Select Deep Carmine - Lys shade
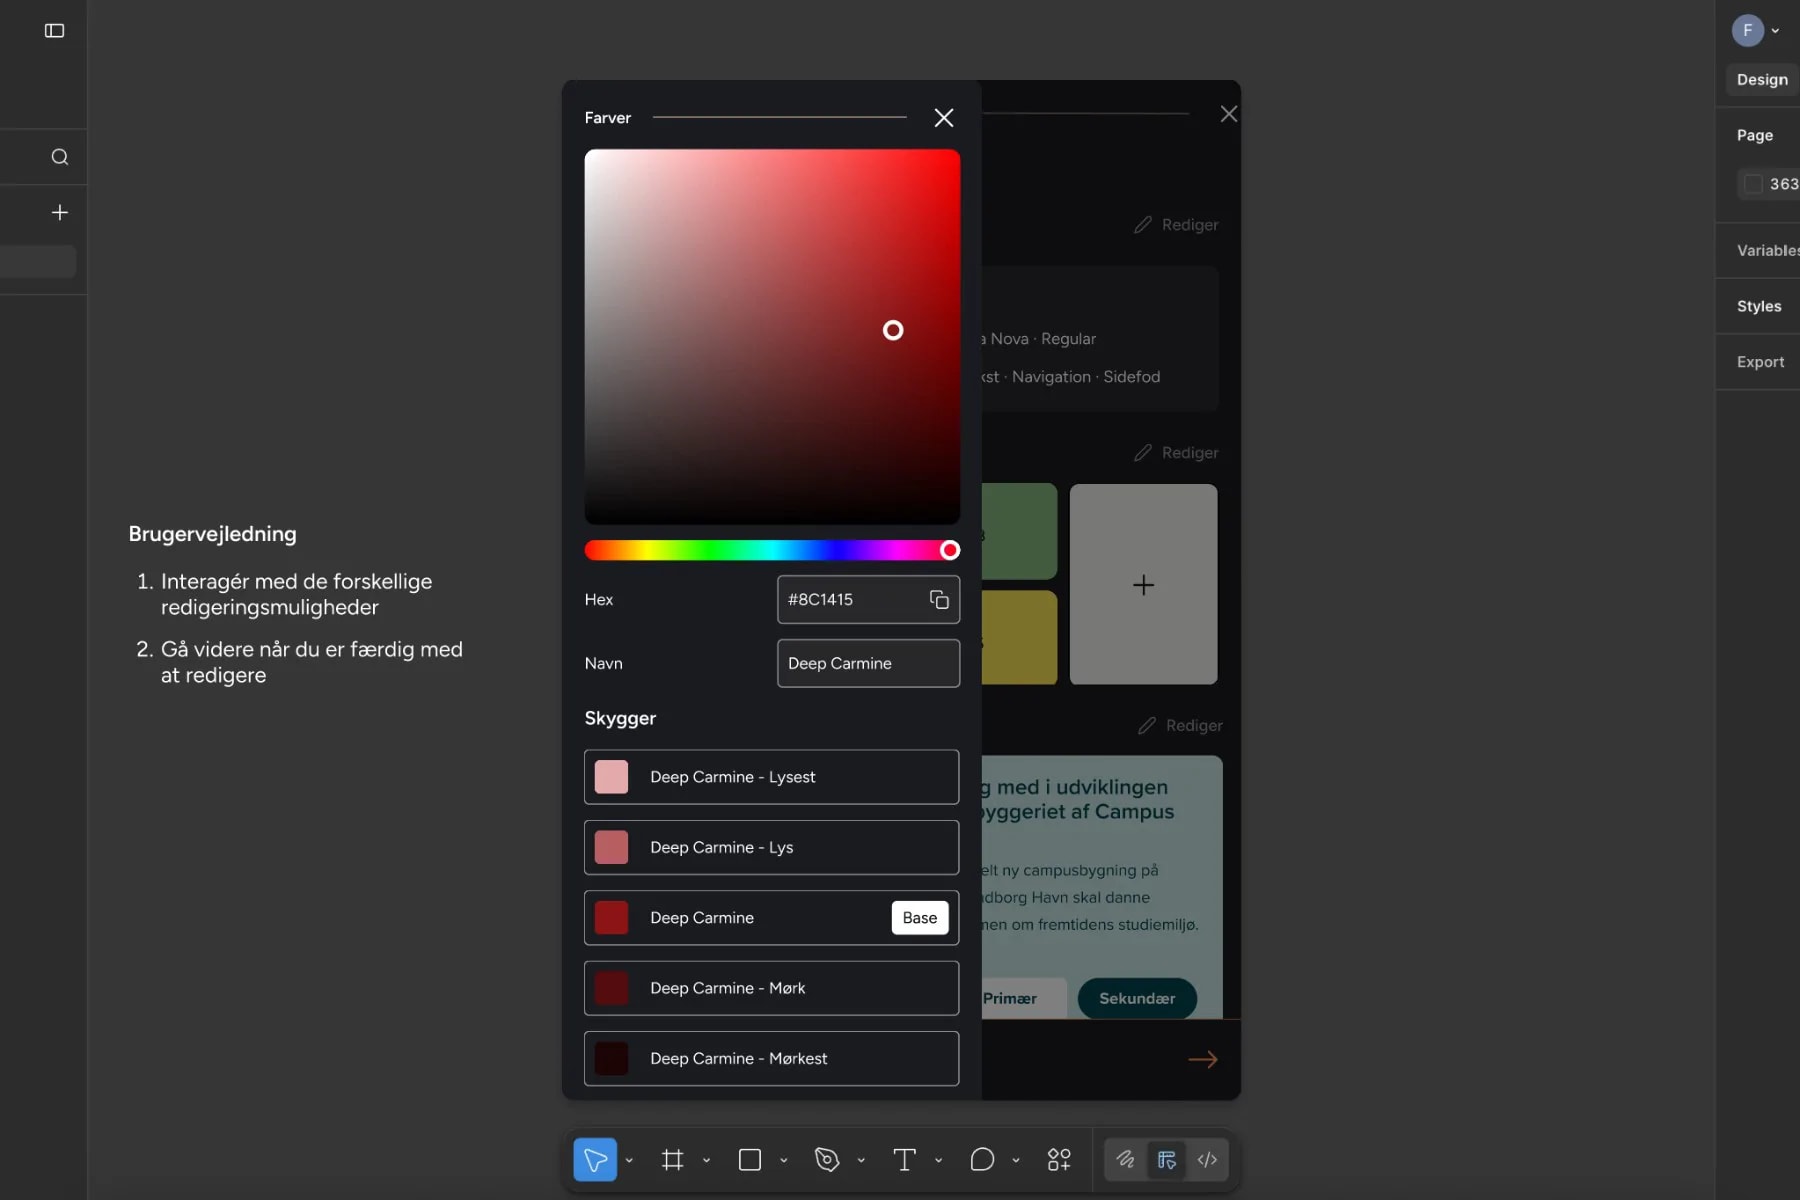The width and height of the screenshot is (1800, 1200). 771,847
